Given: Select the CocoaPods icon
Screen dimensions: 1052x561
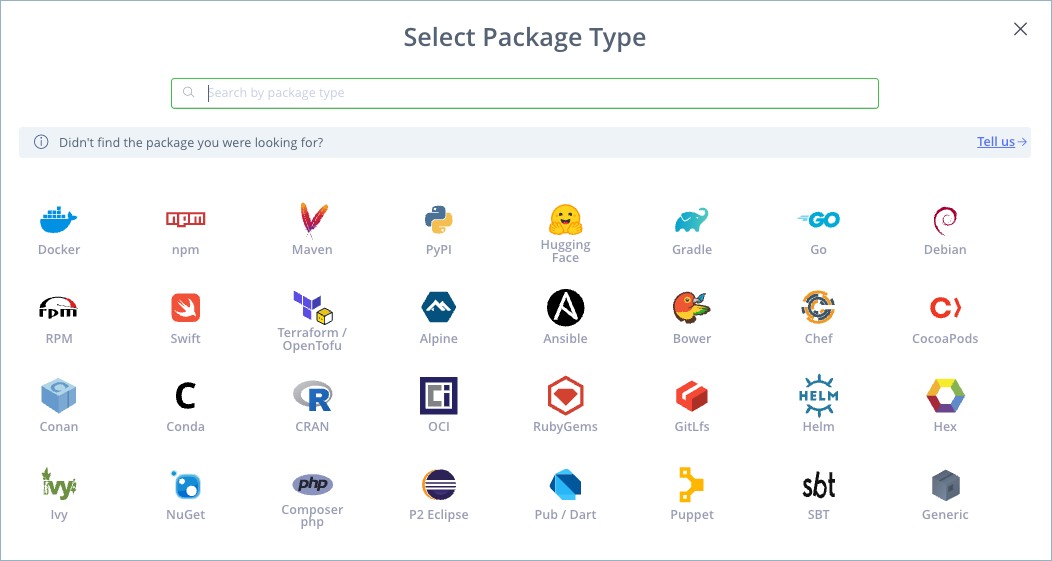Looking at the screenshot, I should 945,308.
